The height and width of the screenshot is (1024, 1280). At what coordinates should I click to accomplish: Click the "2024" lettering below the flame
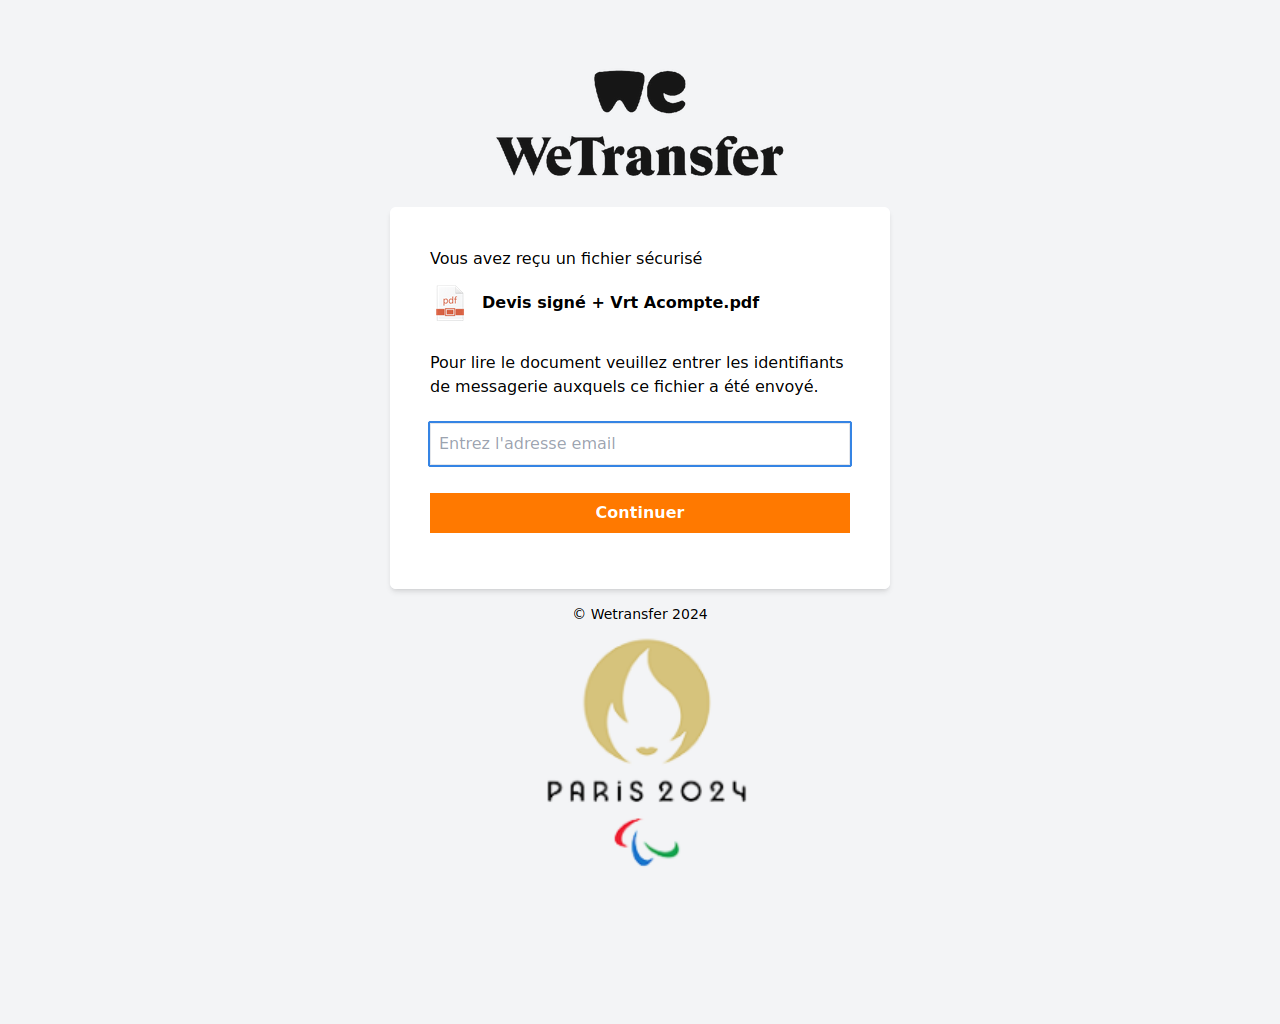[x=702, y=792]
